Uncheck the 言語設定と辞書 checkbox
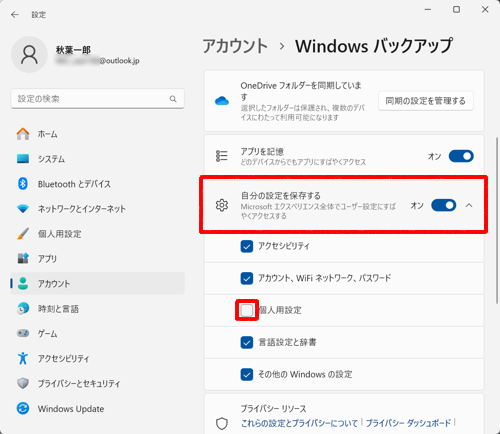500x434 pixels. [x=247, y=342]
